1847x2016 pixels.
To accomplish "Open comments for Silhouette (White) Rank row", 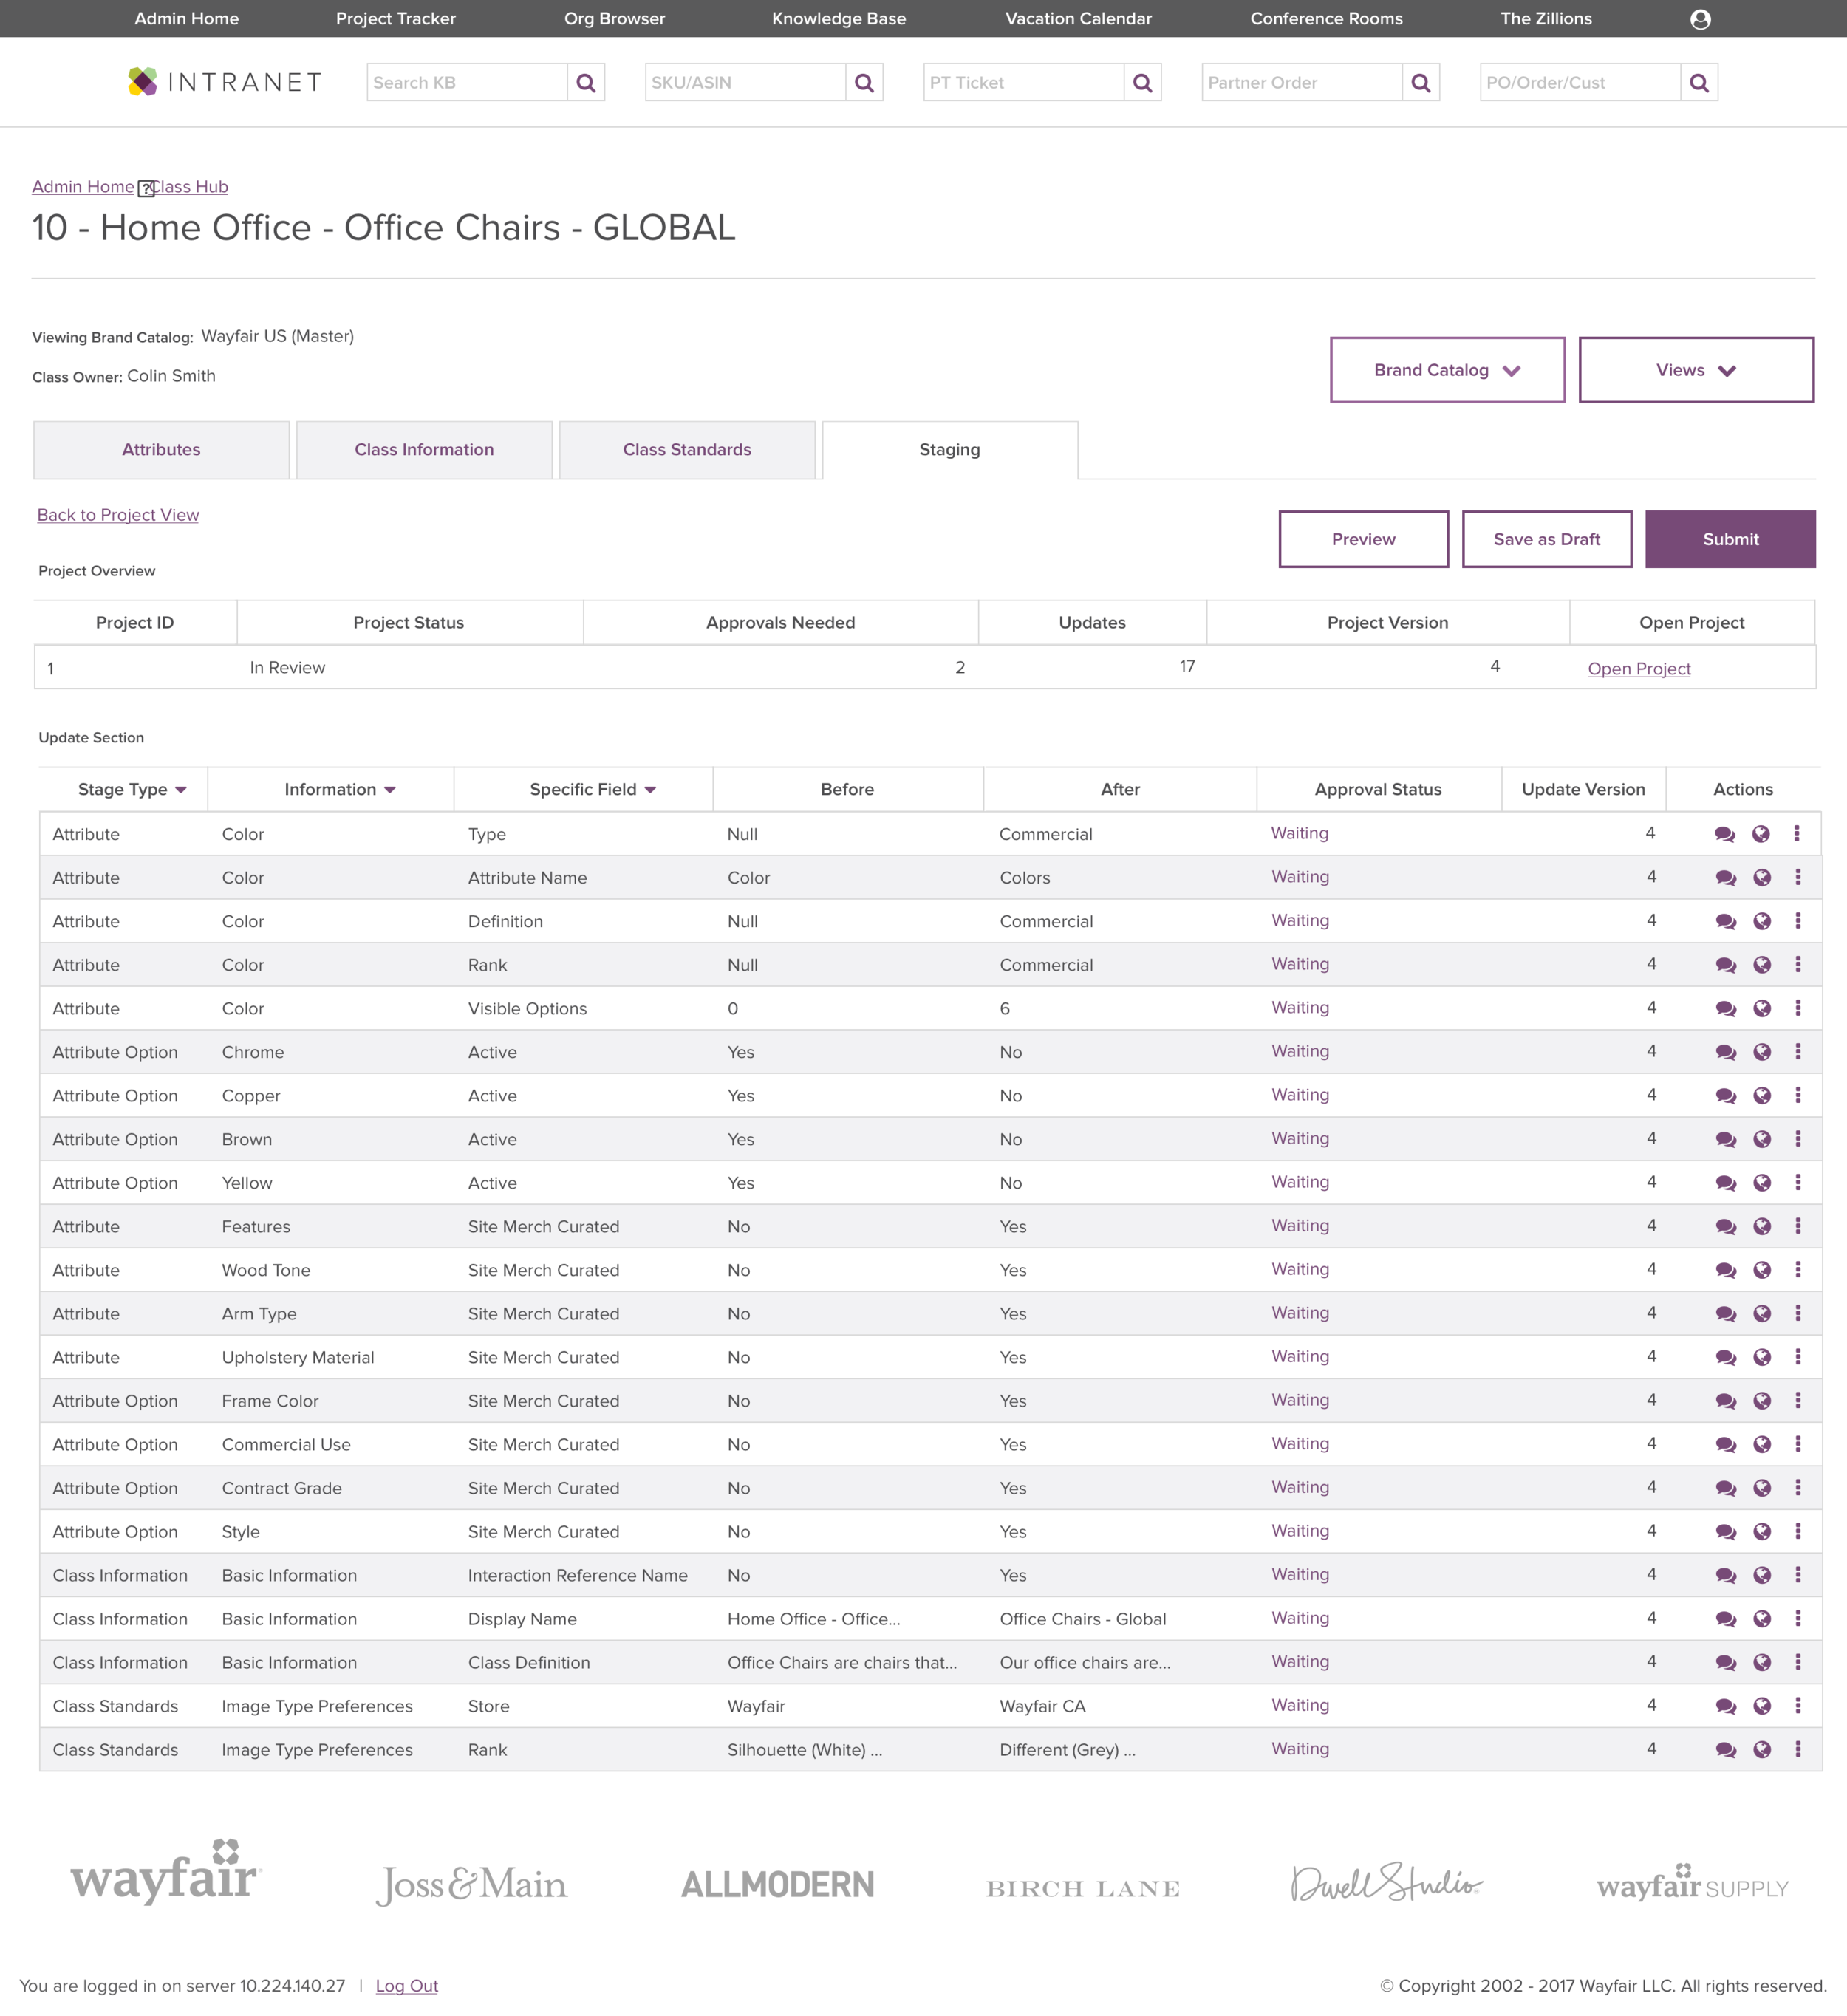I will (x=1725, y=1750).
